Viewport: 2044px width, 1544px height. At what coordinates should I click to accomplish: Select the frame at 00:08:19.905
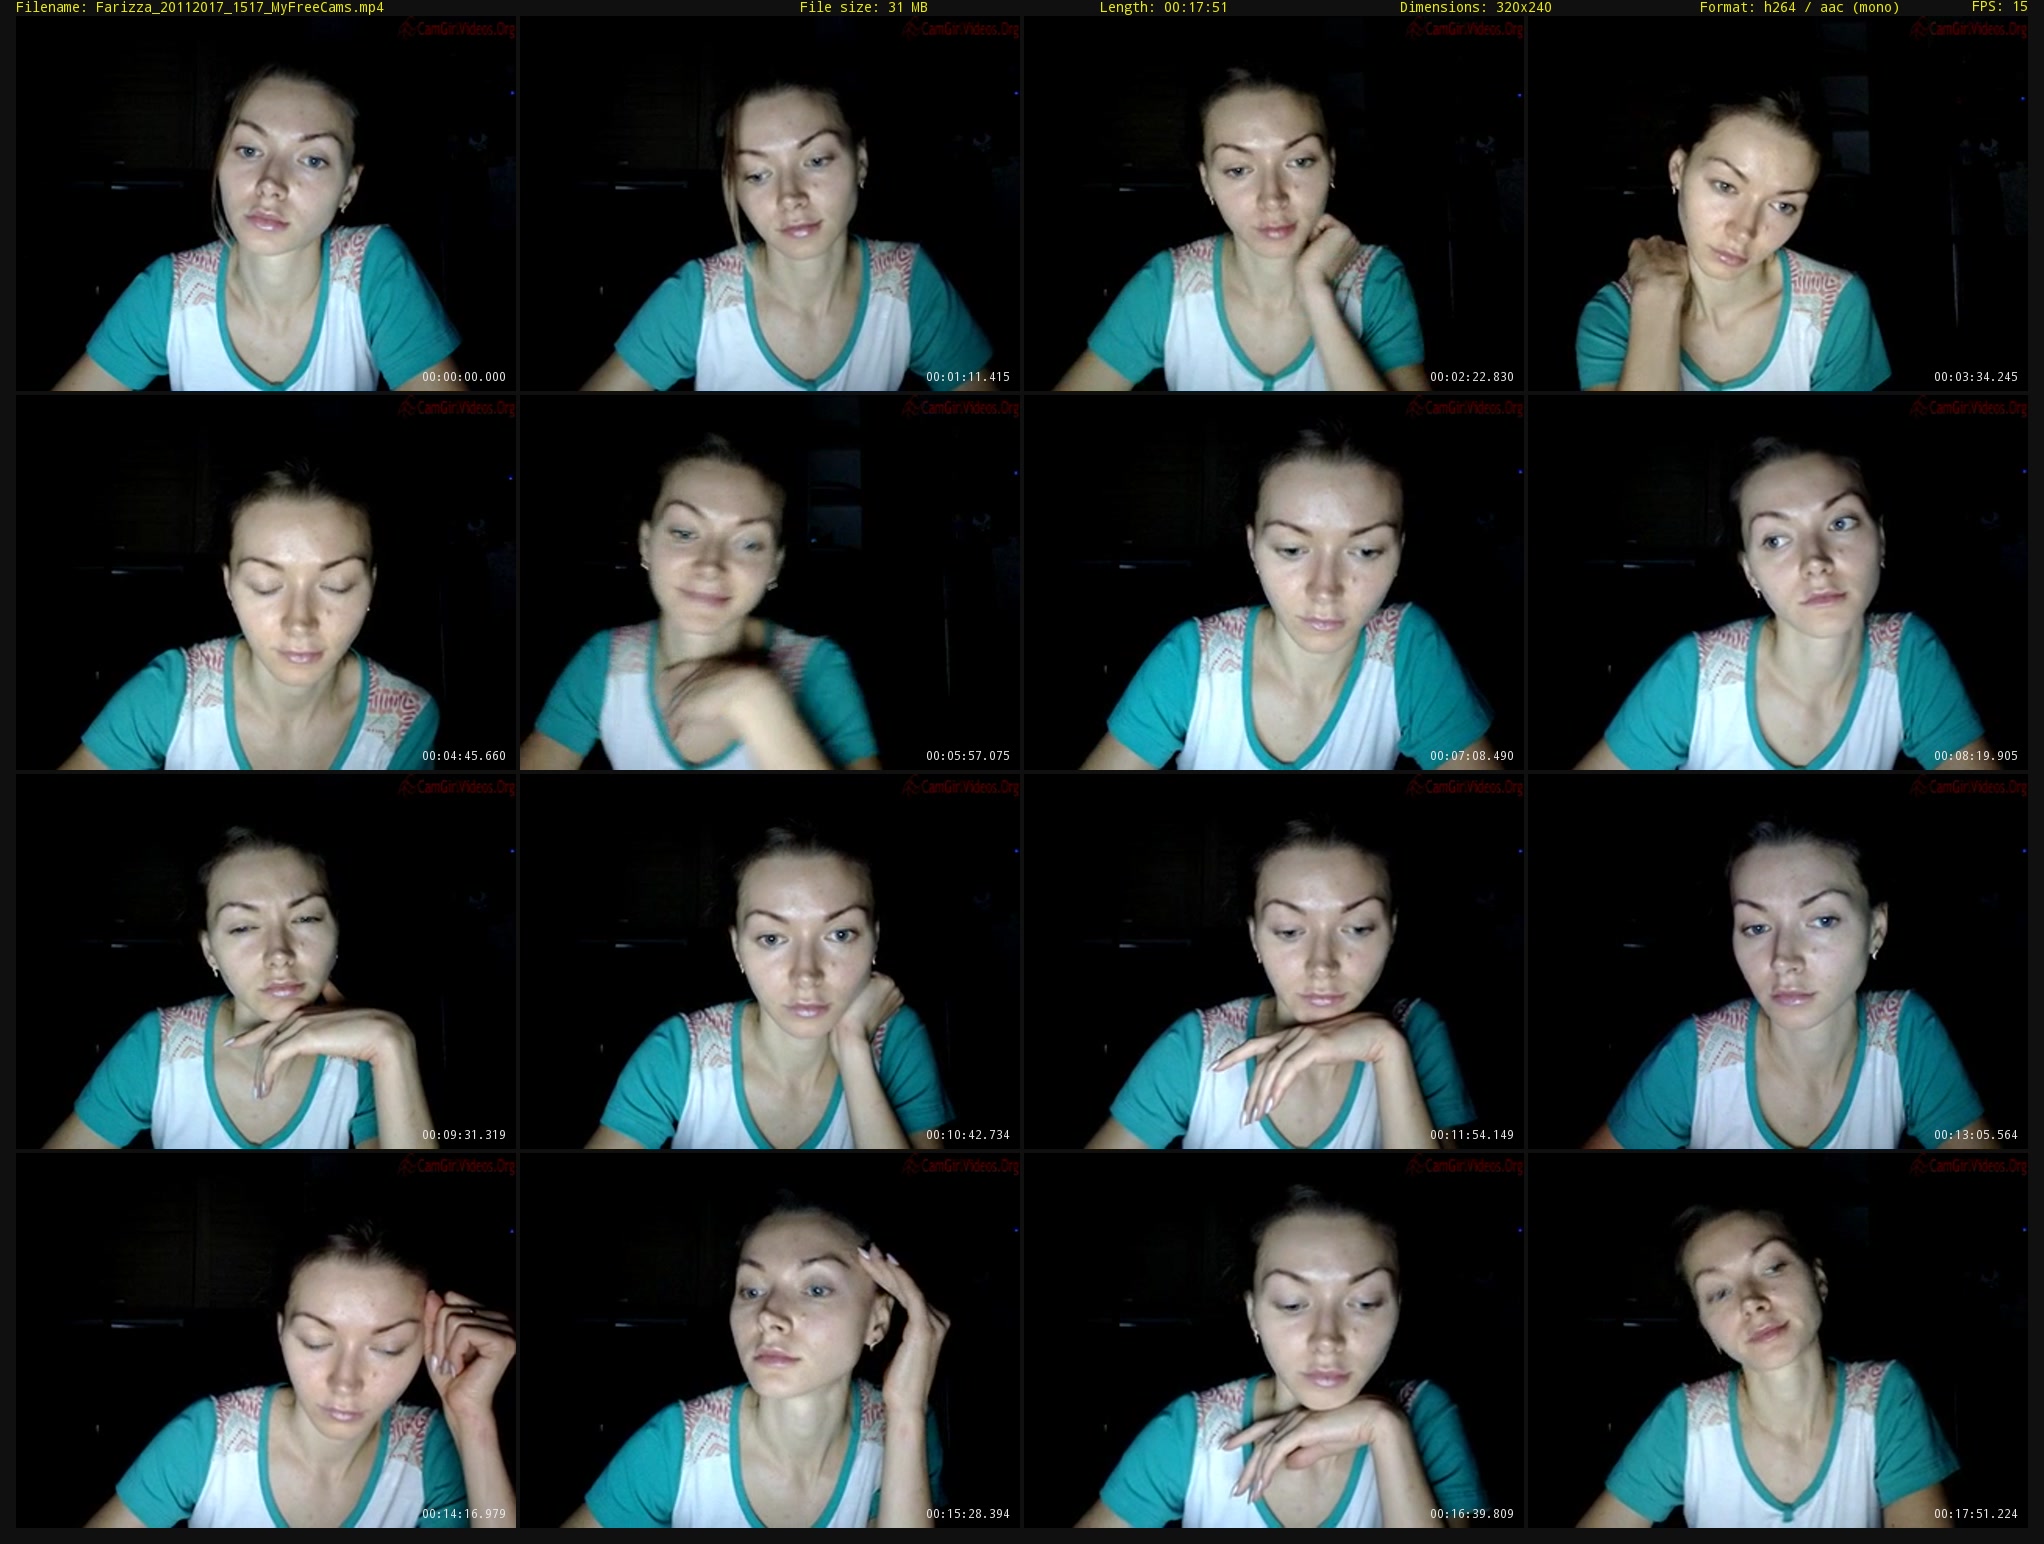coord(1778,583)
